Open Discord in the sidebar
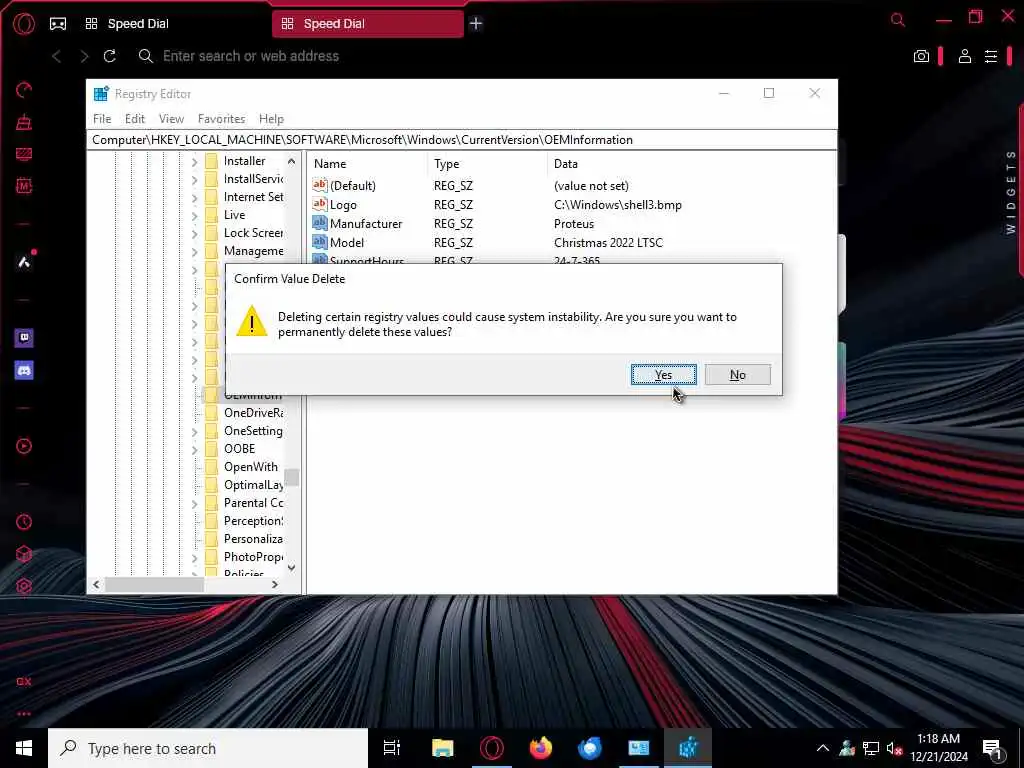The image size is (1024, 768). pos(24,370)
